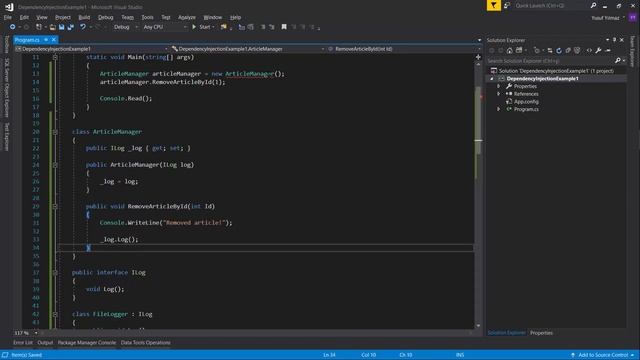Image resolution: width=640 pixels, height=360 pixels.
Task: Open the Error List tab
Action: 23,343
